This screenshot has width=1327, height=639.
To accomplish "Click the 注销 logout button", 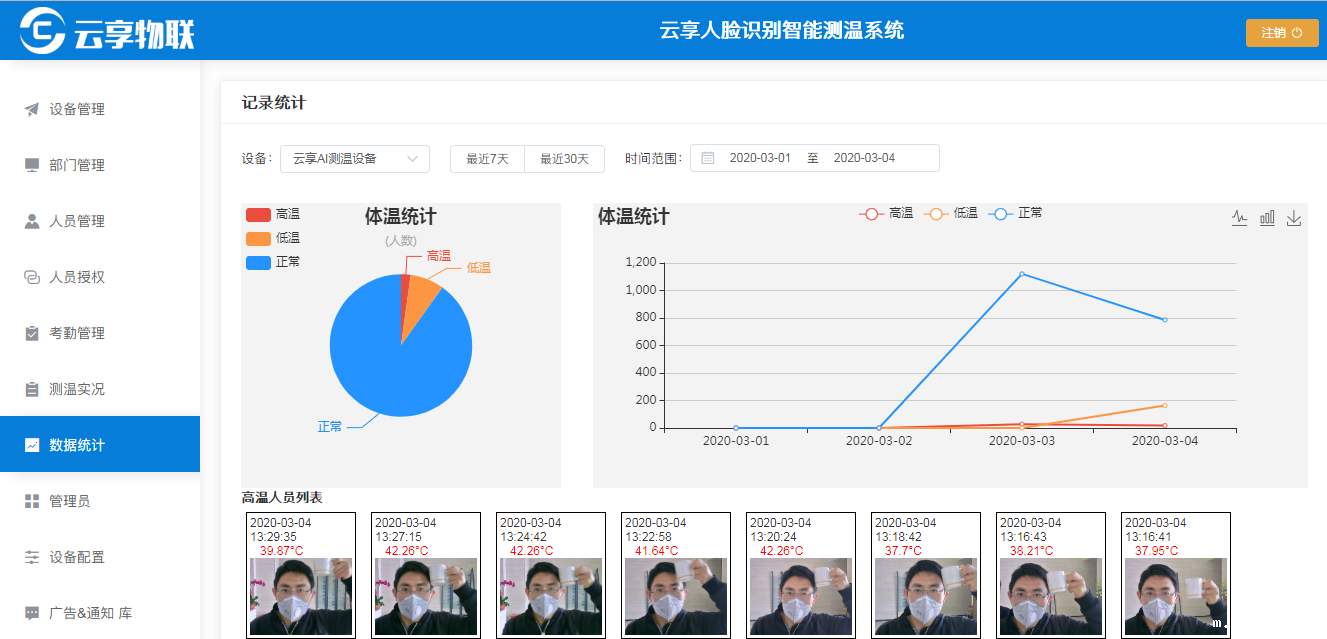I will 1282,33.
